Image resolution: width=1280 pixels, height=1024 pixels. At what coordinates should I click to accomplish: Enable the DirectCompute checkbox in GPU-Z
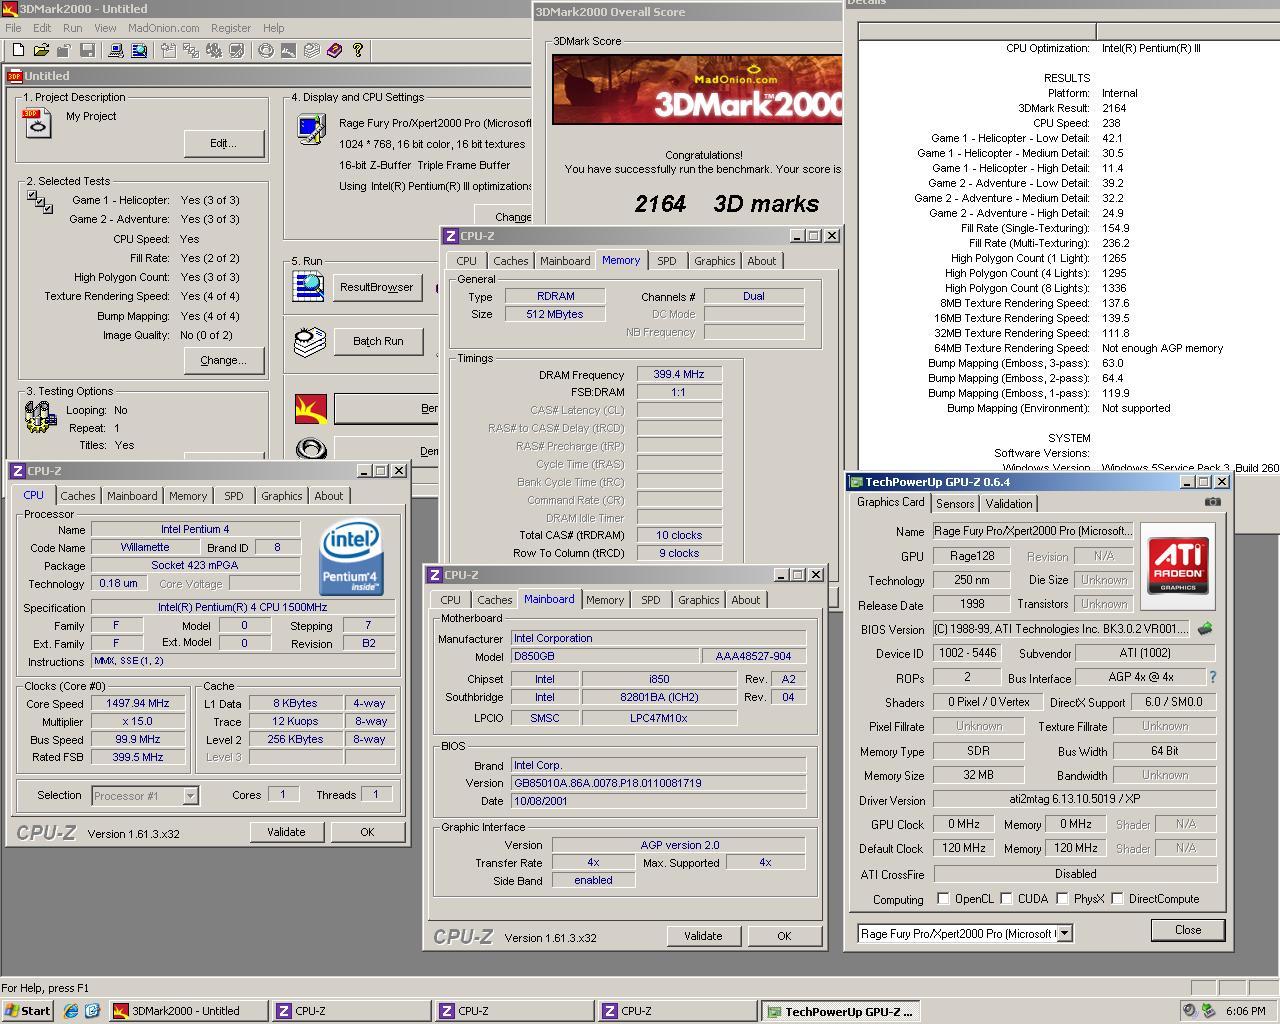tap(1117, 899)
